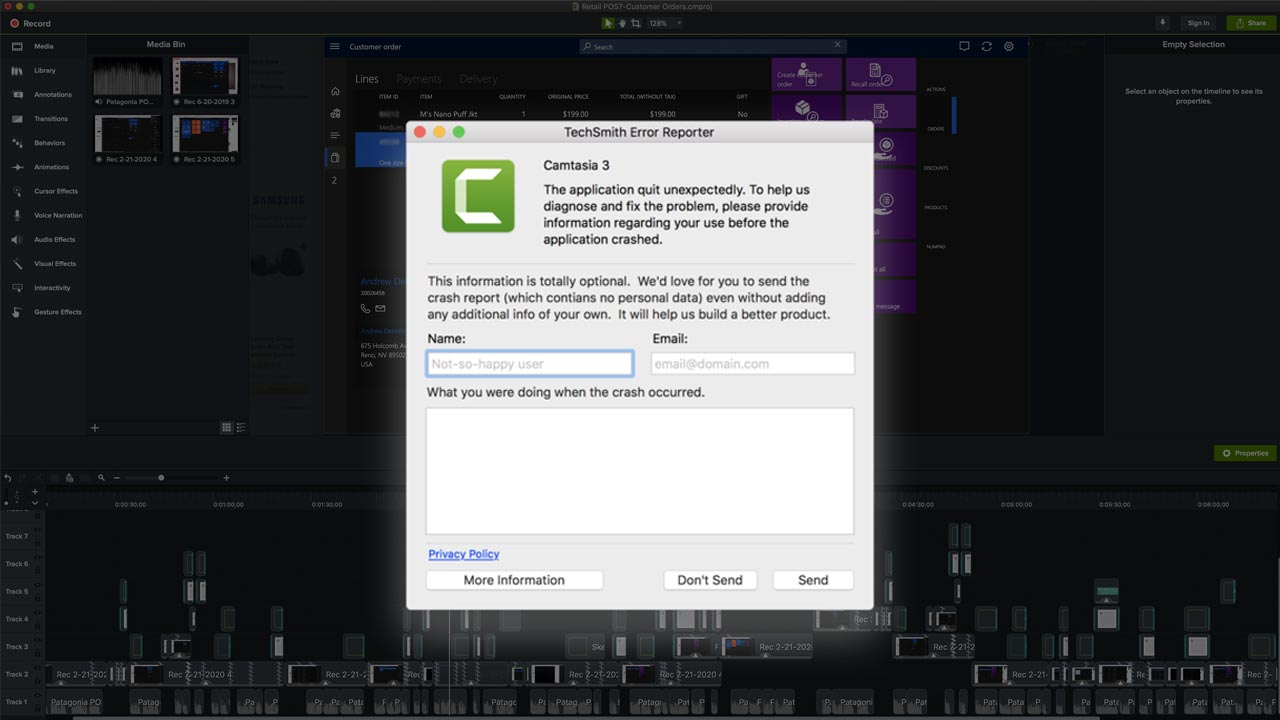Select the Patagonia PO audio thumbnail
Viewport: 1280px width, 720px height.
tap(127, 77)
